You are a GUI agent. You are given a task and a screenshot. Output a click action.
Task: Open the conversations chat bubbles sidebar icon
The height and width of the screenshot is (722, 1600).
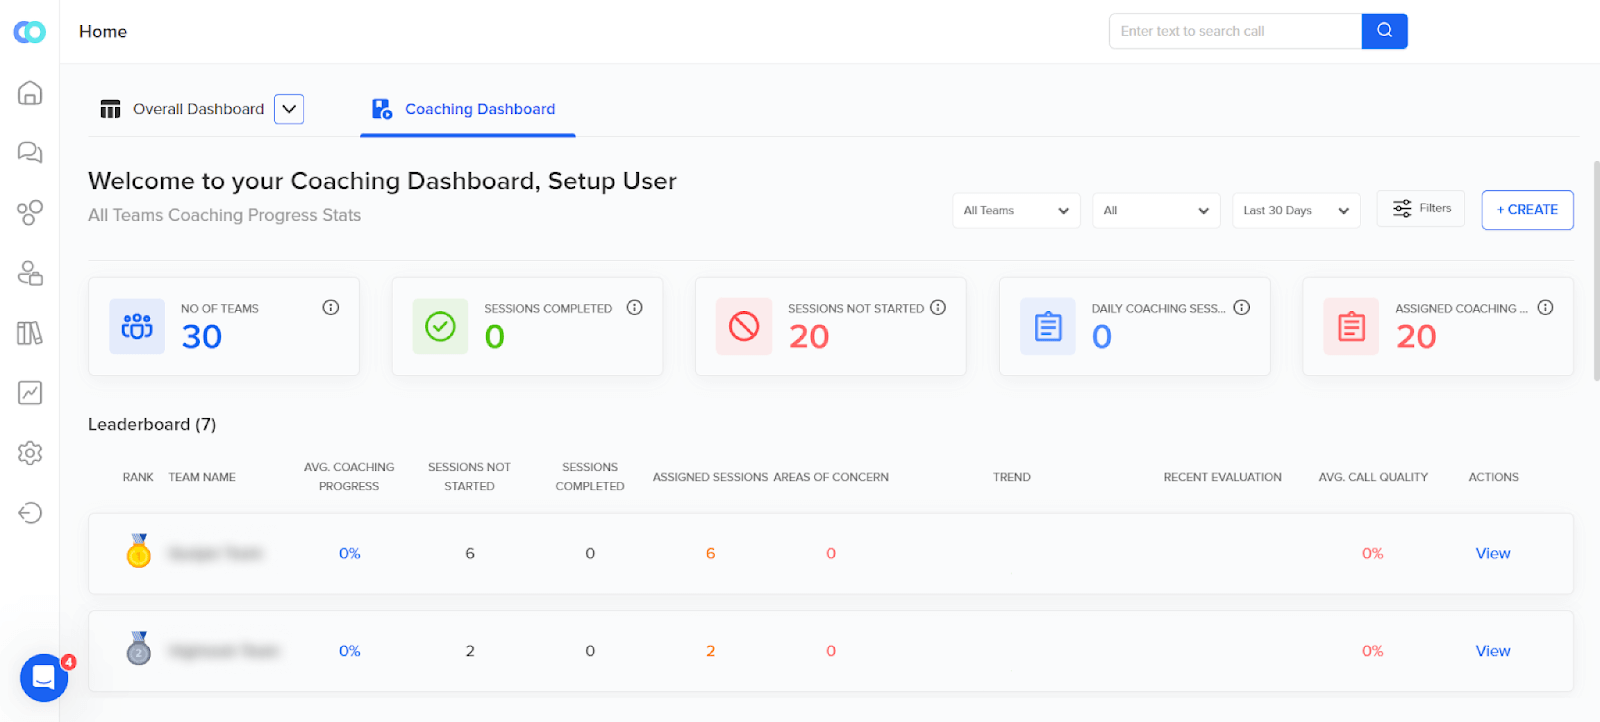click(30, 152)
